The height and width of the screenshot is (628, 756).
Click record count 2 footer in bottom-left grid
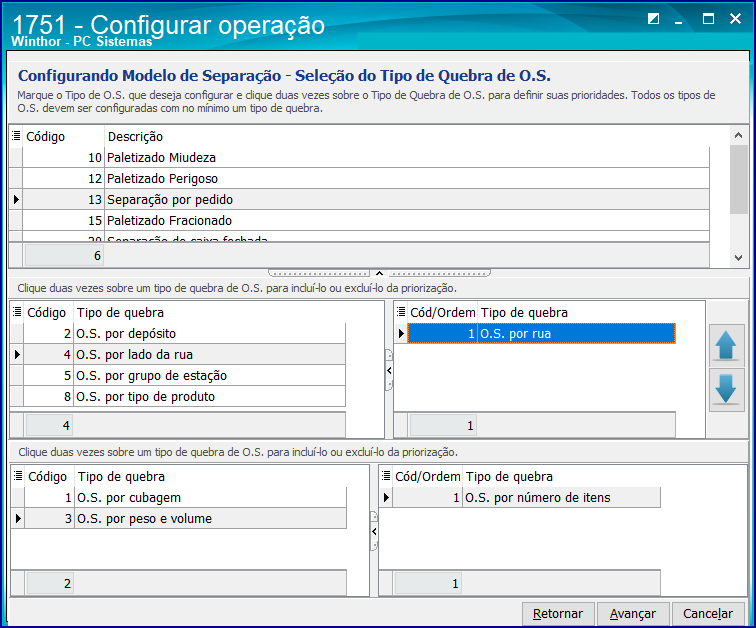pos(50,584)
